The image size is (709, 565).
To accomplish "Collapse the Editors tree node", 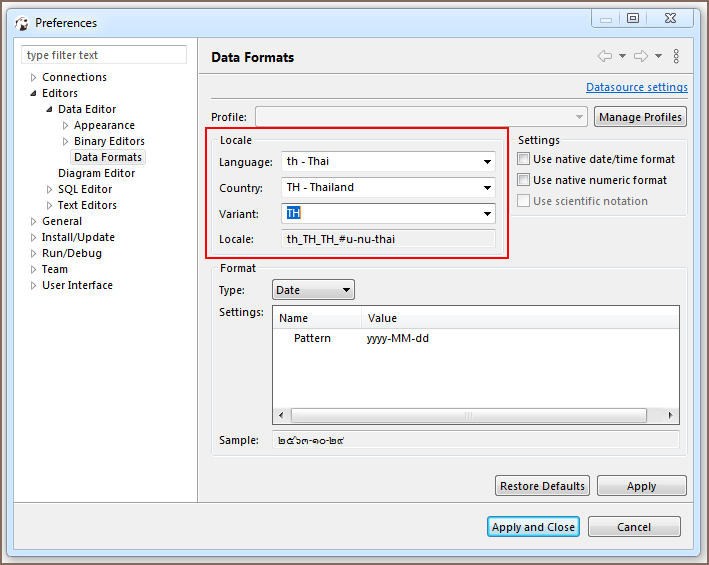I will pos(33,94).
